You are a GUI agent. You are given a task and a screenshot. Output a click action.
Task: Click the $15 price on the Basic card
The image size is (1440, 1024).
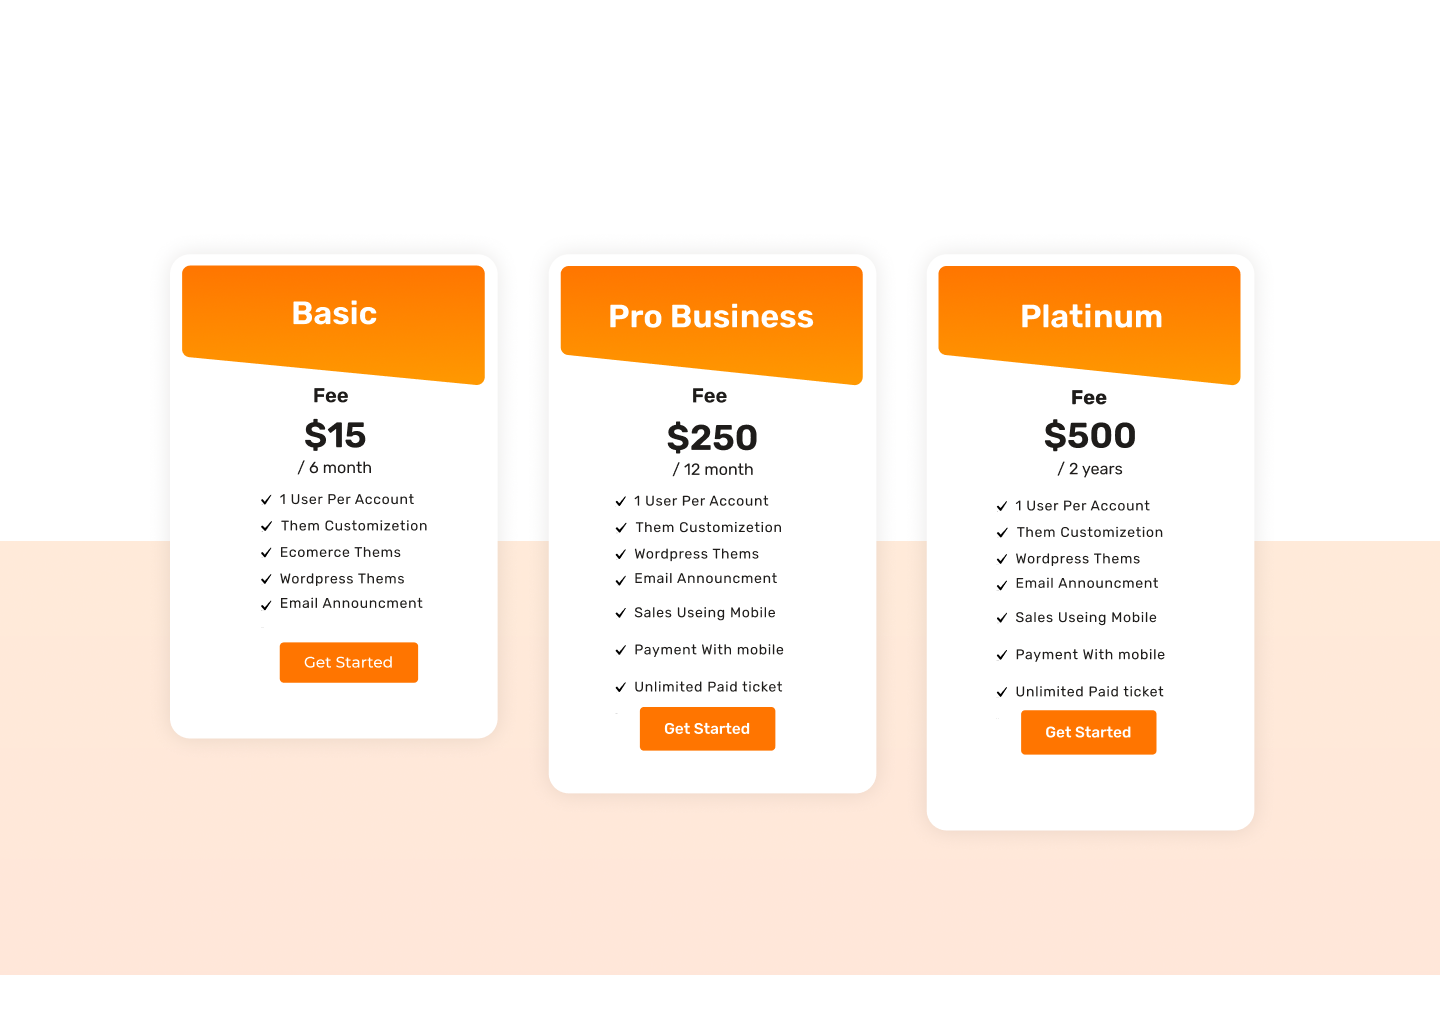tap(335, 436)
